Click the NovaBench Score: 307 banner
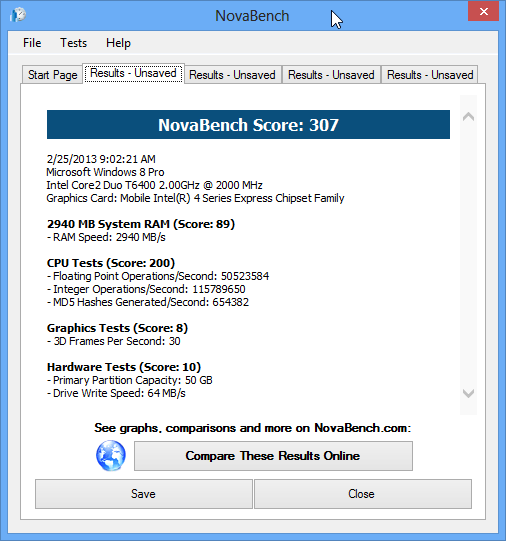The image size is (506, 541). (248, 125)
